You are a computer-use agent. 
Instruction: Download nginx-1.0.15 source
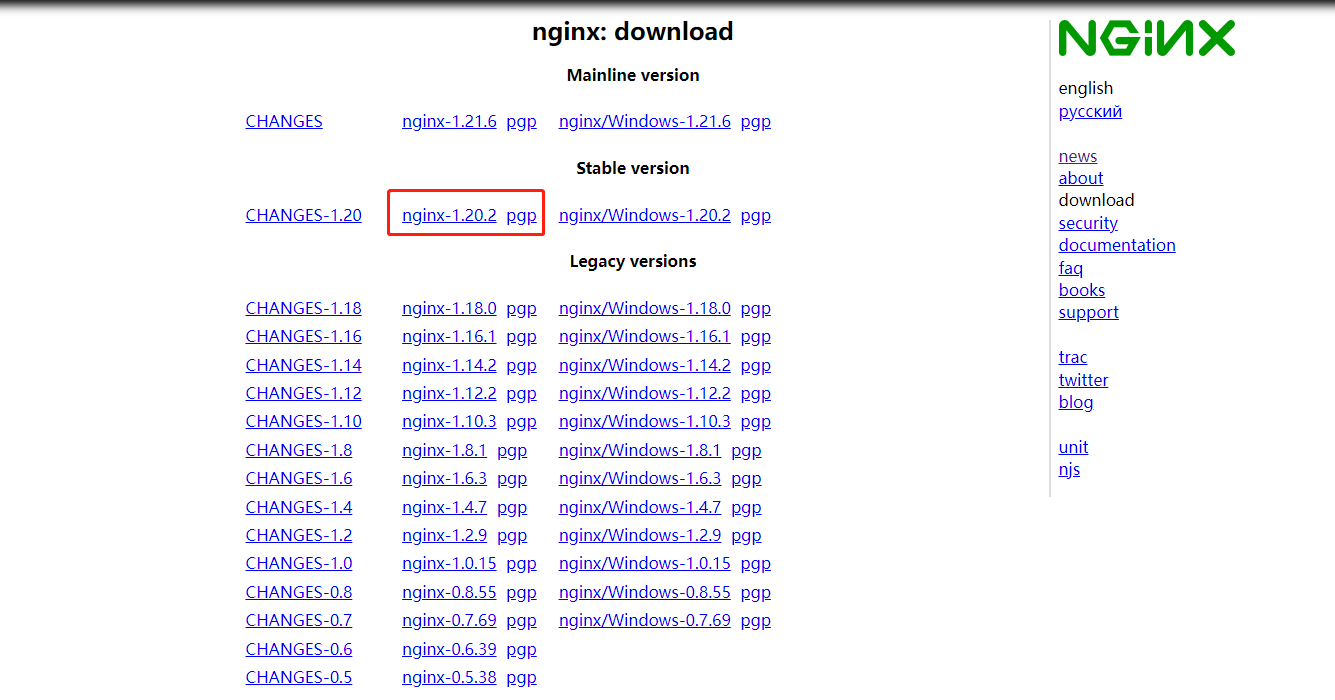click(x=449, y=563)
